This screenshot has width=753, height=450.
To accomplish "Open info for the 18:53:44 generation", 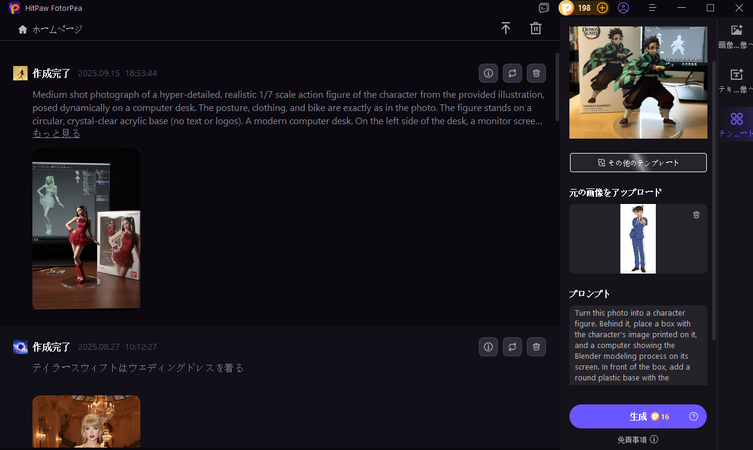I will tap(488, 73).
